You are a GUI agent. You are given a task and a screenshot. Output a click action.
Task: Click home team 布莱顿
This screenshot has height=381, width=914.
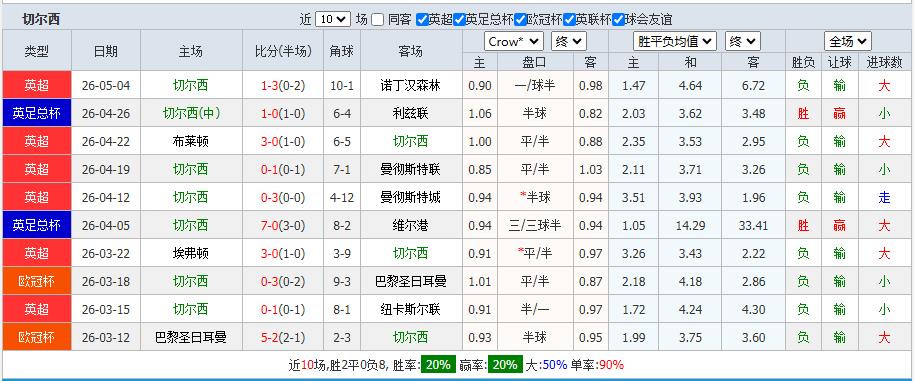[x=191, y=142]
